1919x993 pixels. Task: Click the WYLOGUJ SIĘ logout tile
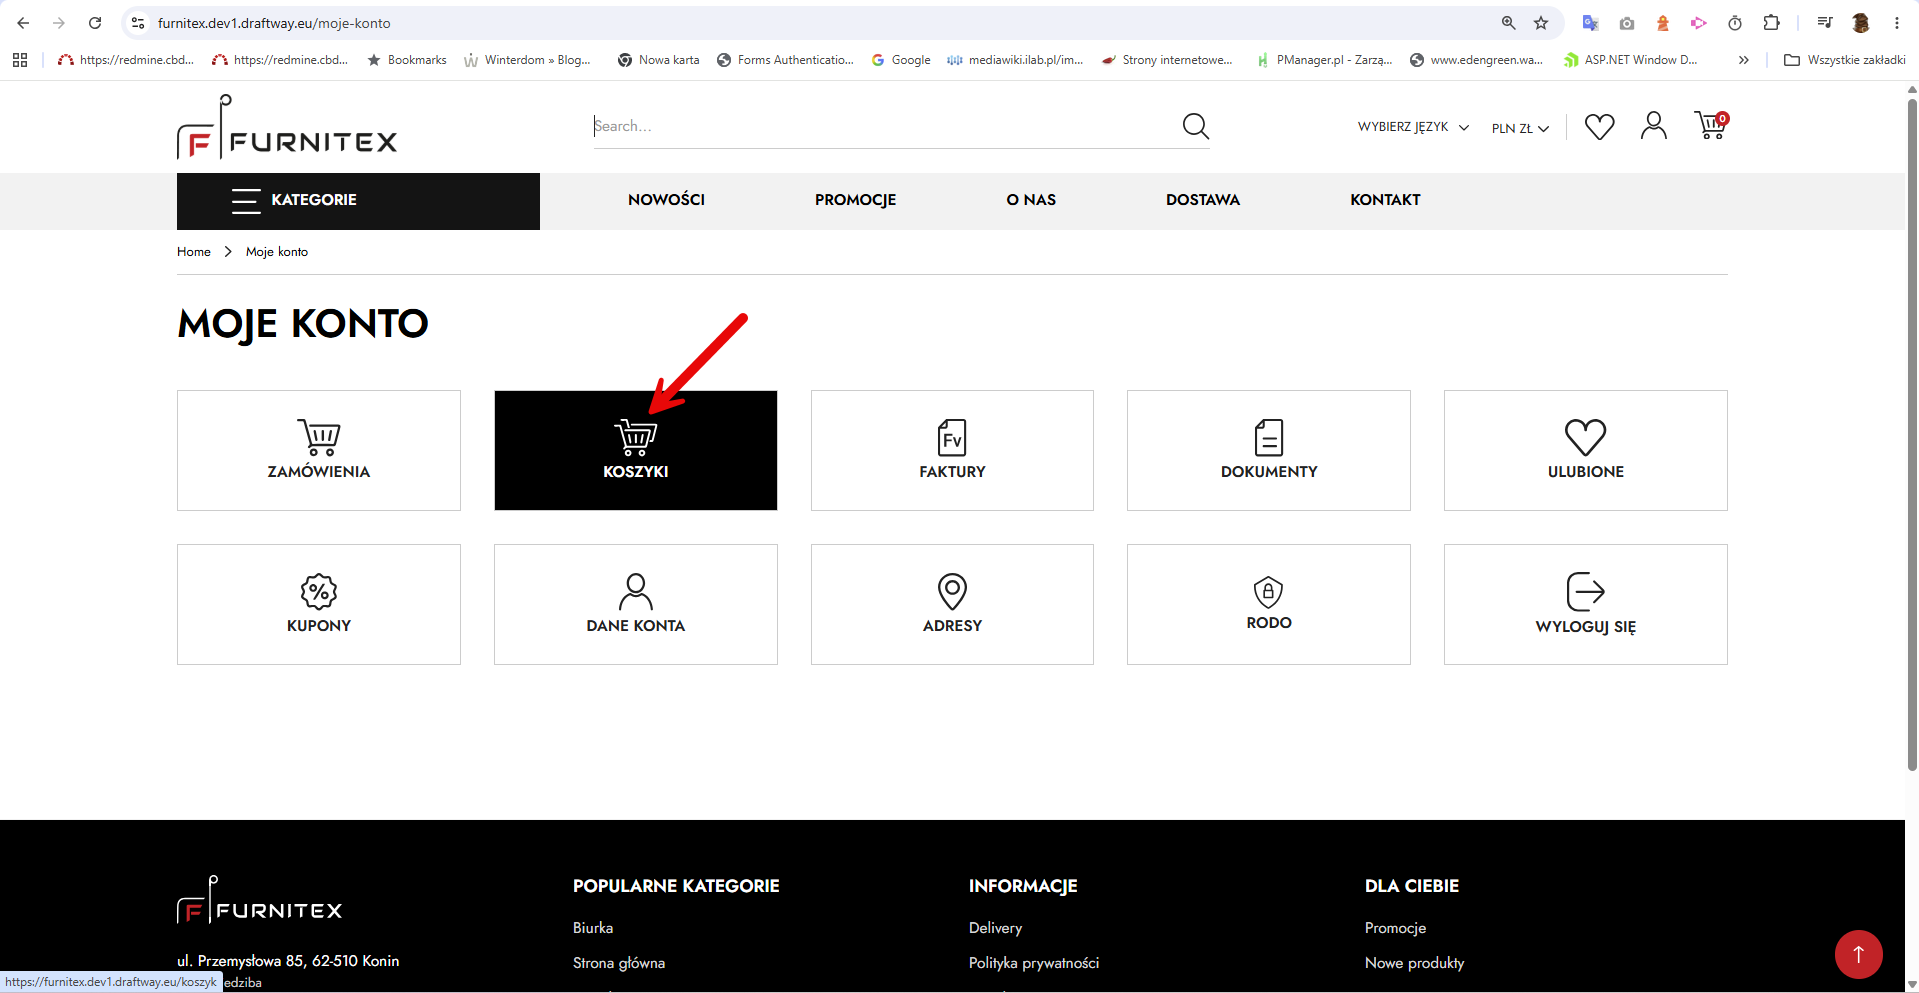coord(1586,604)
